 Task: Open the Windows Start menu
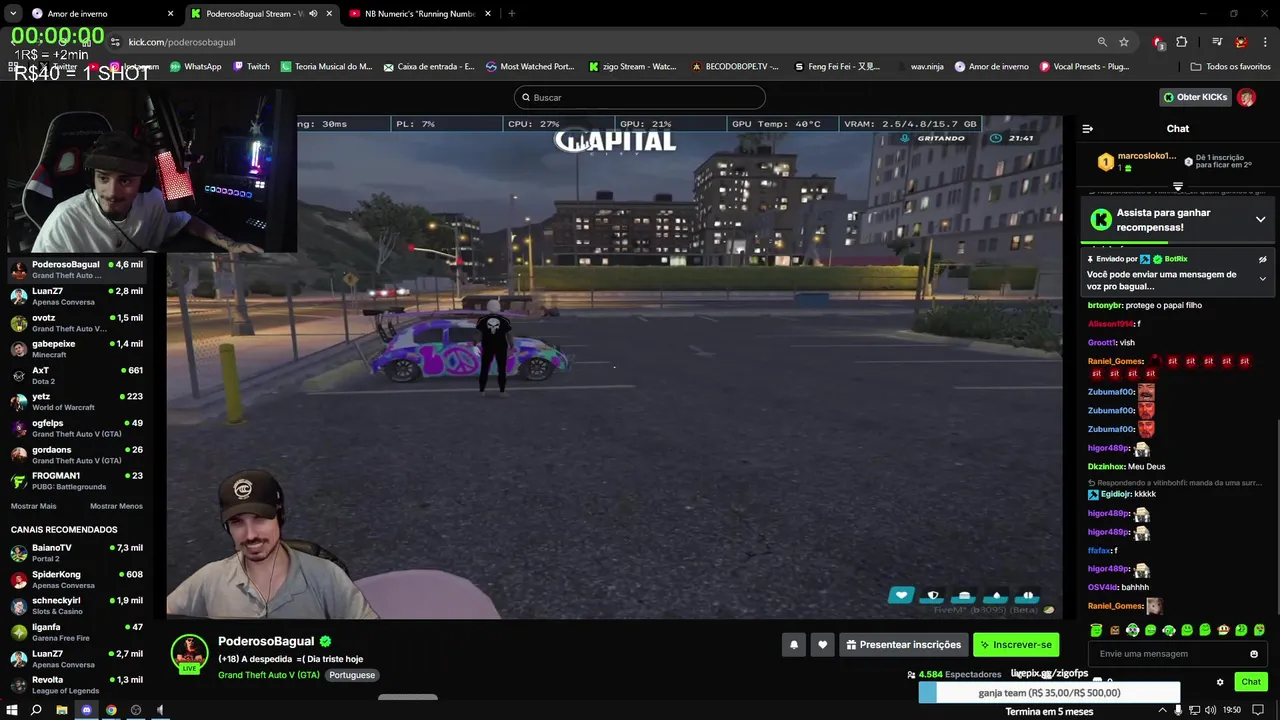pos(11,710)
